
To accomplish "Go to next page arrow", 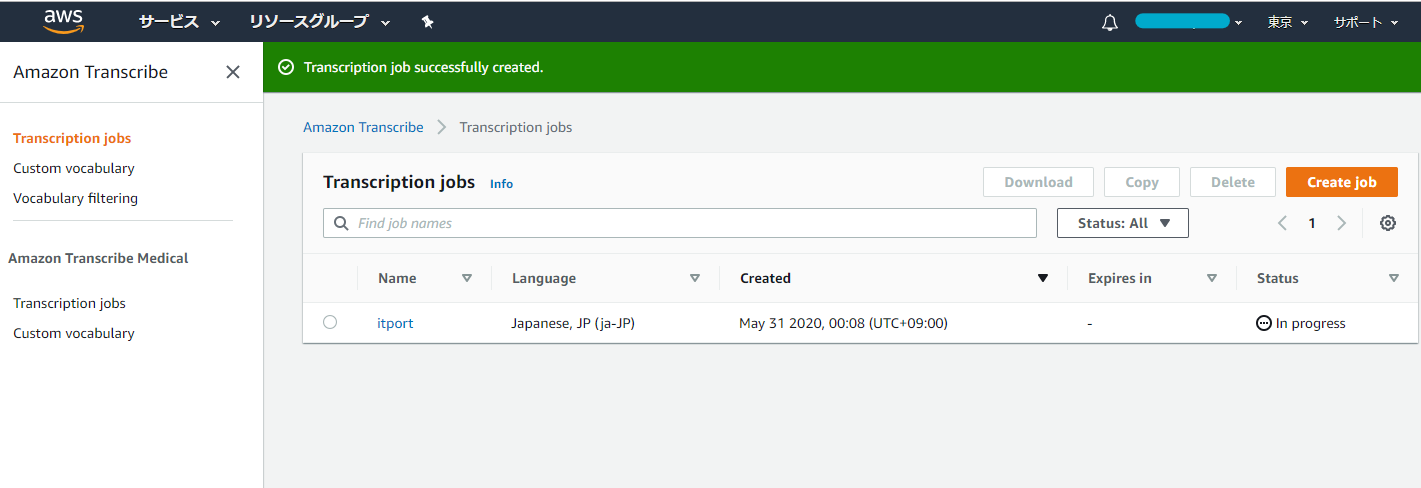I will (1342, 223).
